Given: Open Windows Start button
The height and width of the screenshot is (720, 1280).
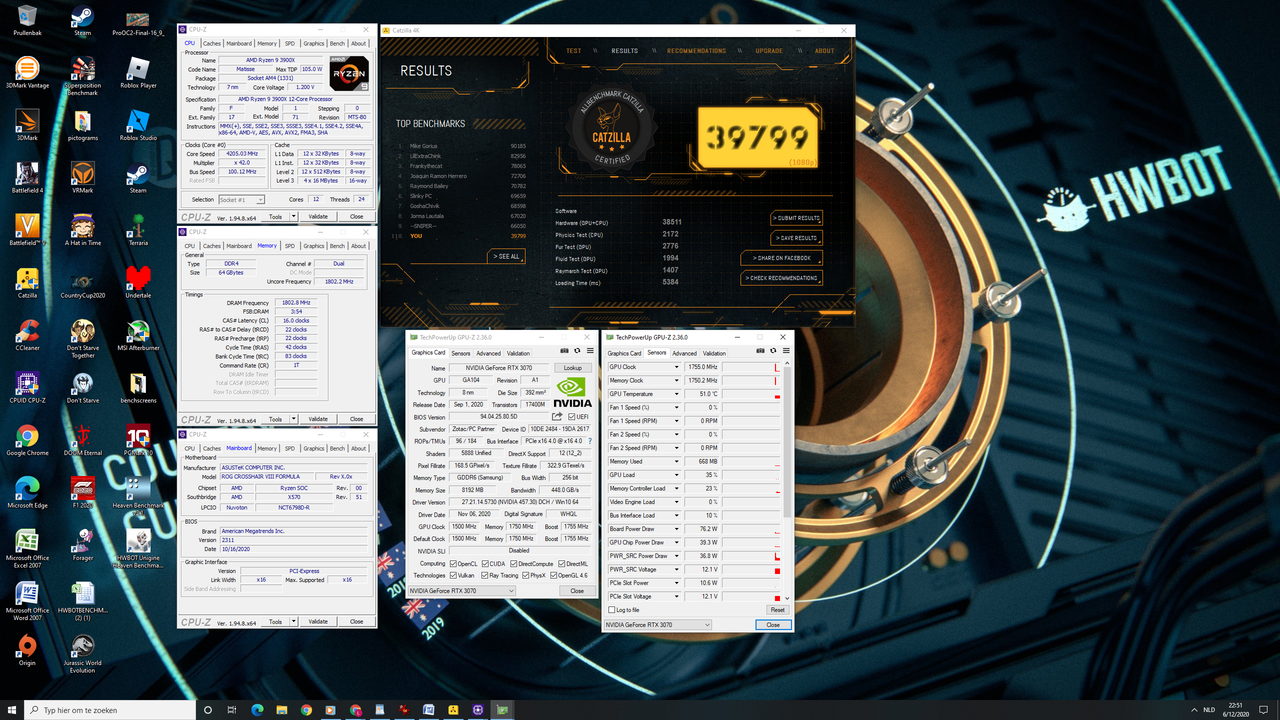Looking at the screenshot, I should tap(13, 710).
